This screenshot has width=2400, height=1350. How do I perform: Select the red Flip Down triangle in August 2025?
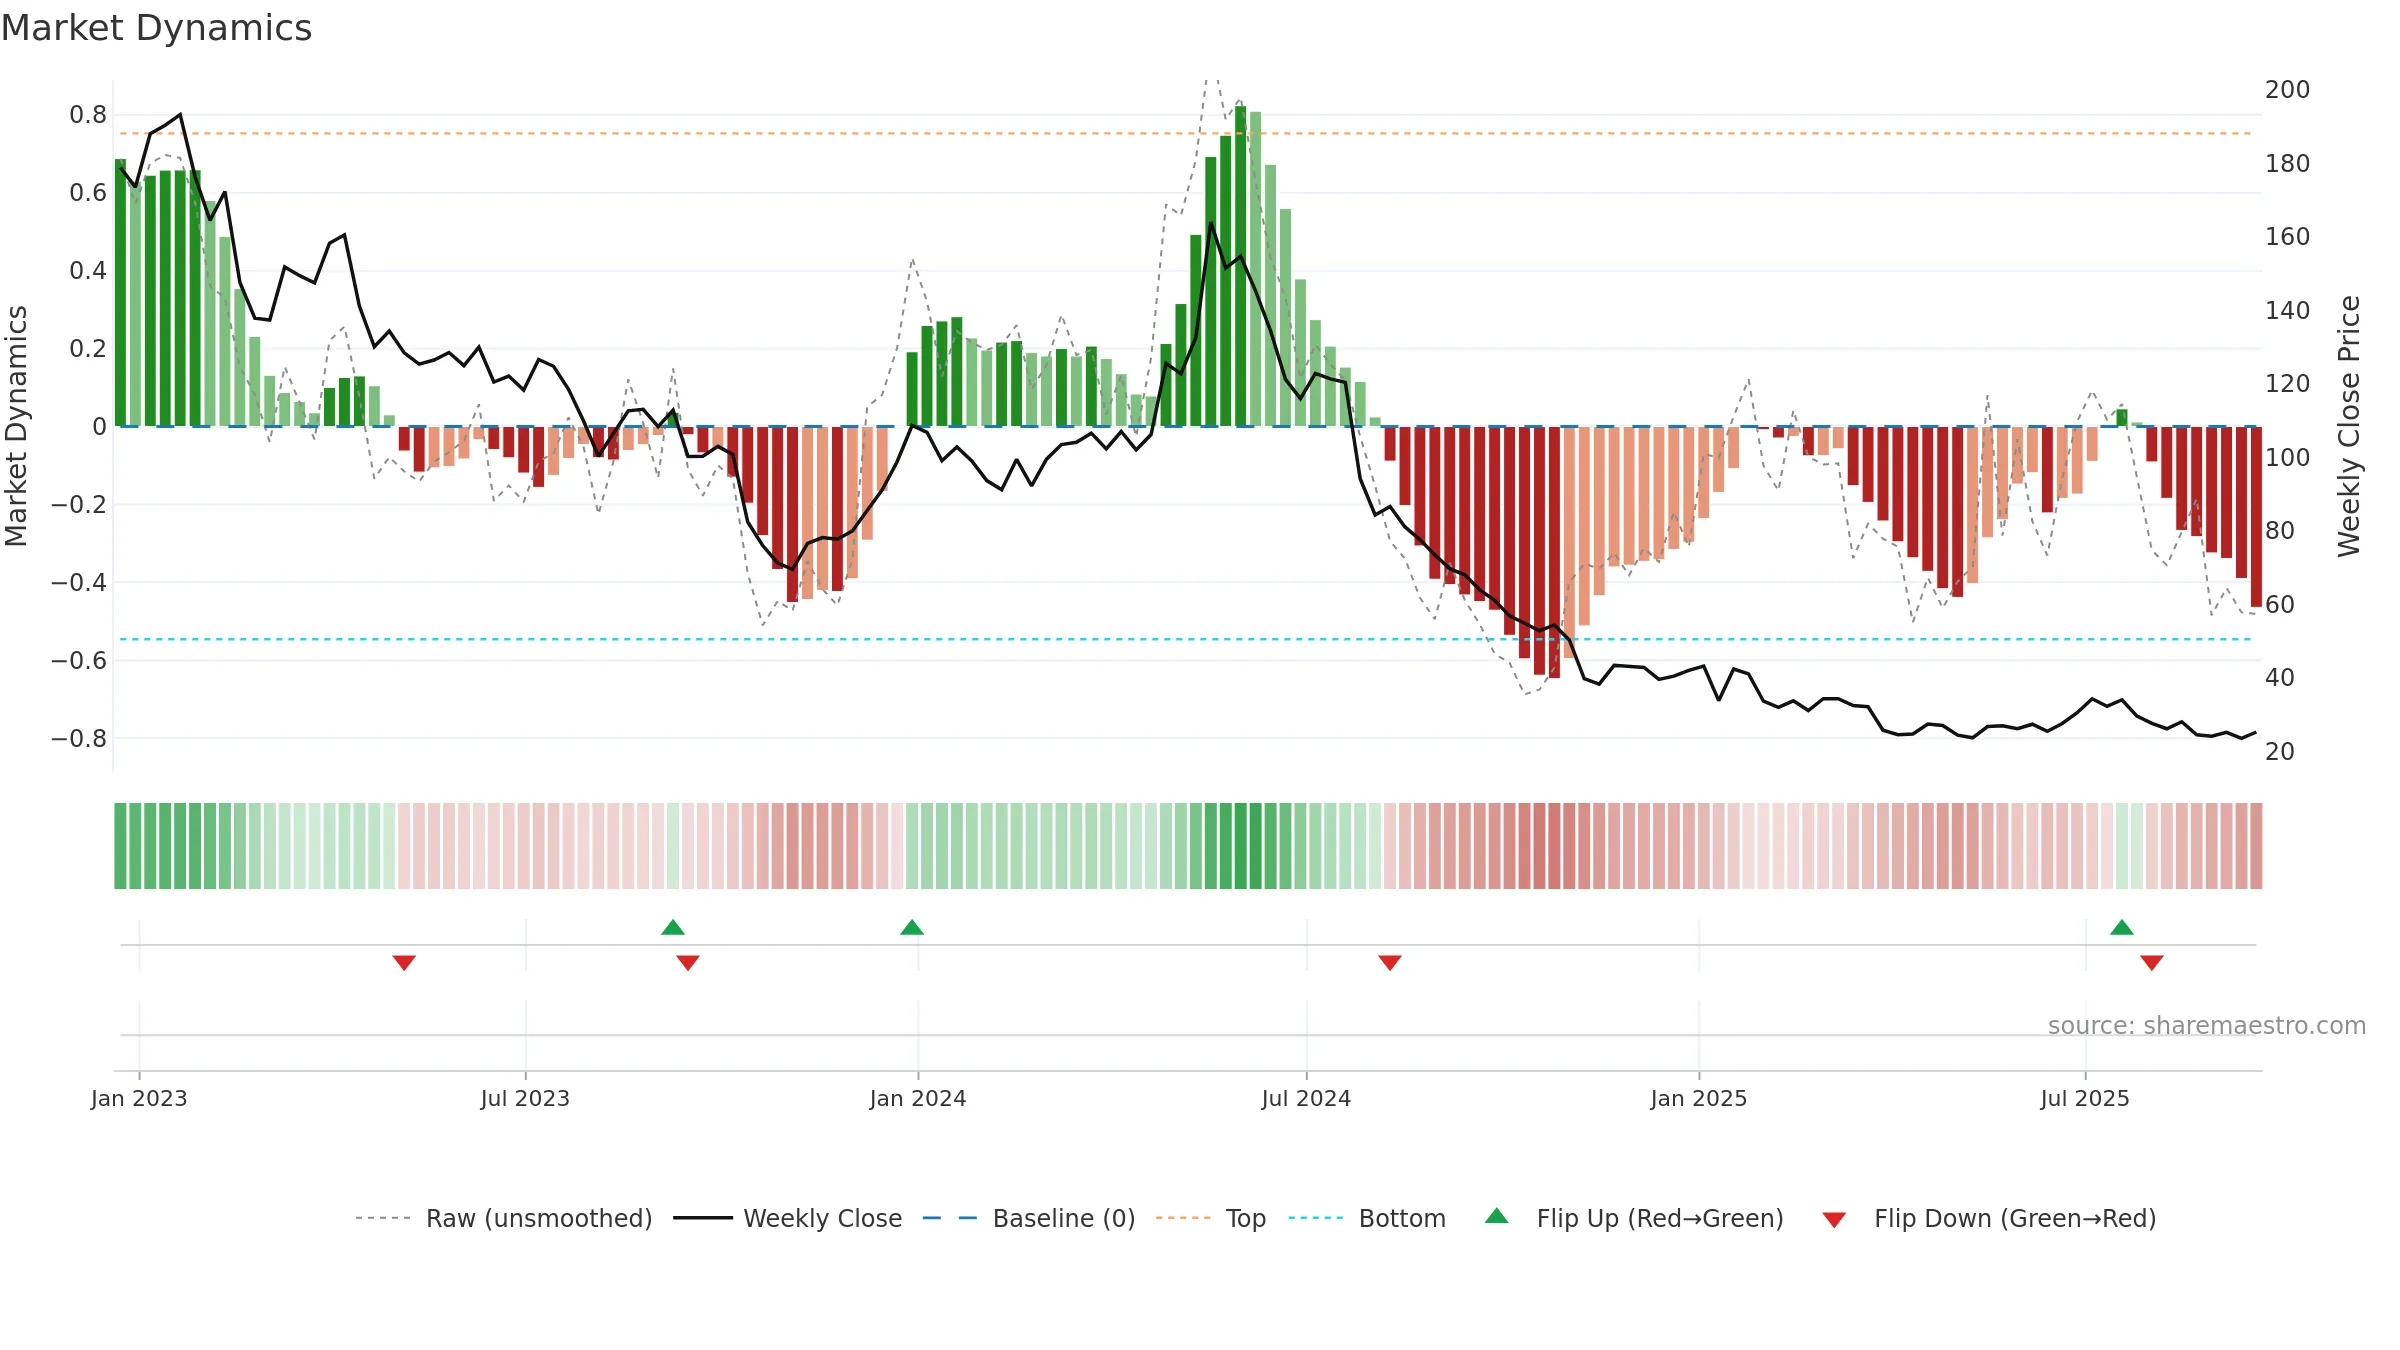pos(2152,963)
